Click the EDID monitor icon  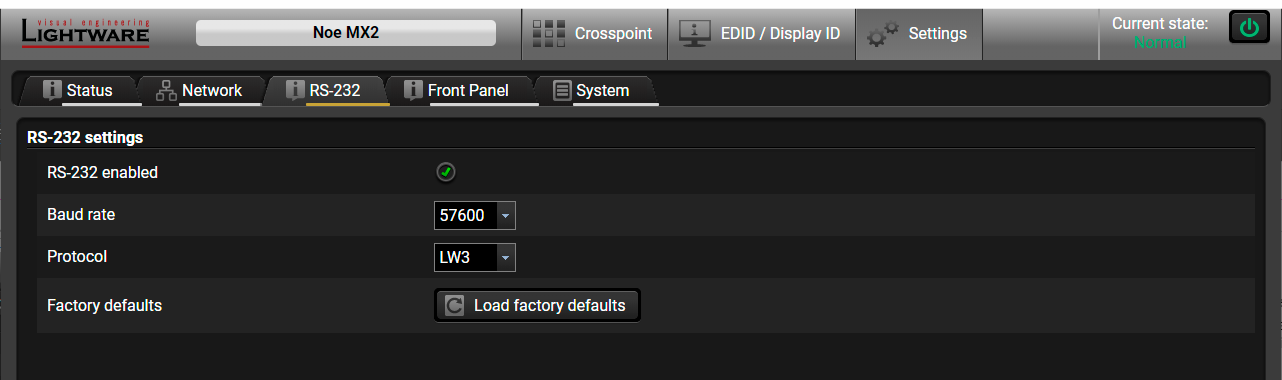coord(695,33)
